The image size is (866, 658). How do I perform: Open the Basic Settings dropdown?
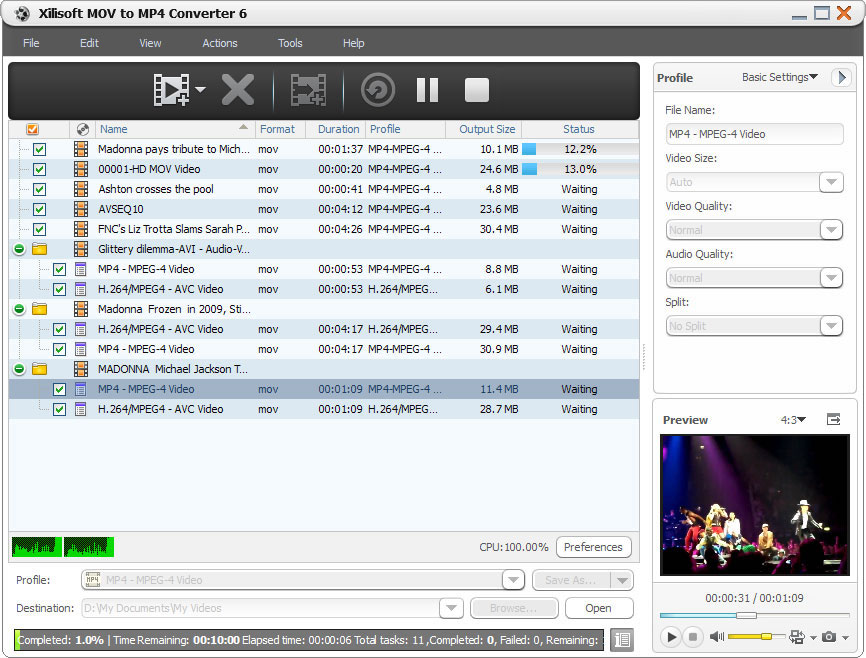coord(780,77)
